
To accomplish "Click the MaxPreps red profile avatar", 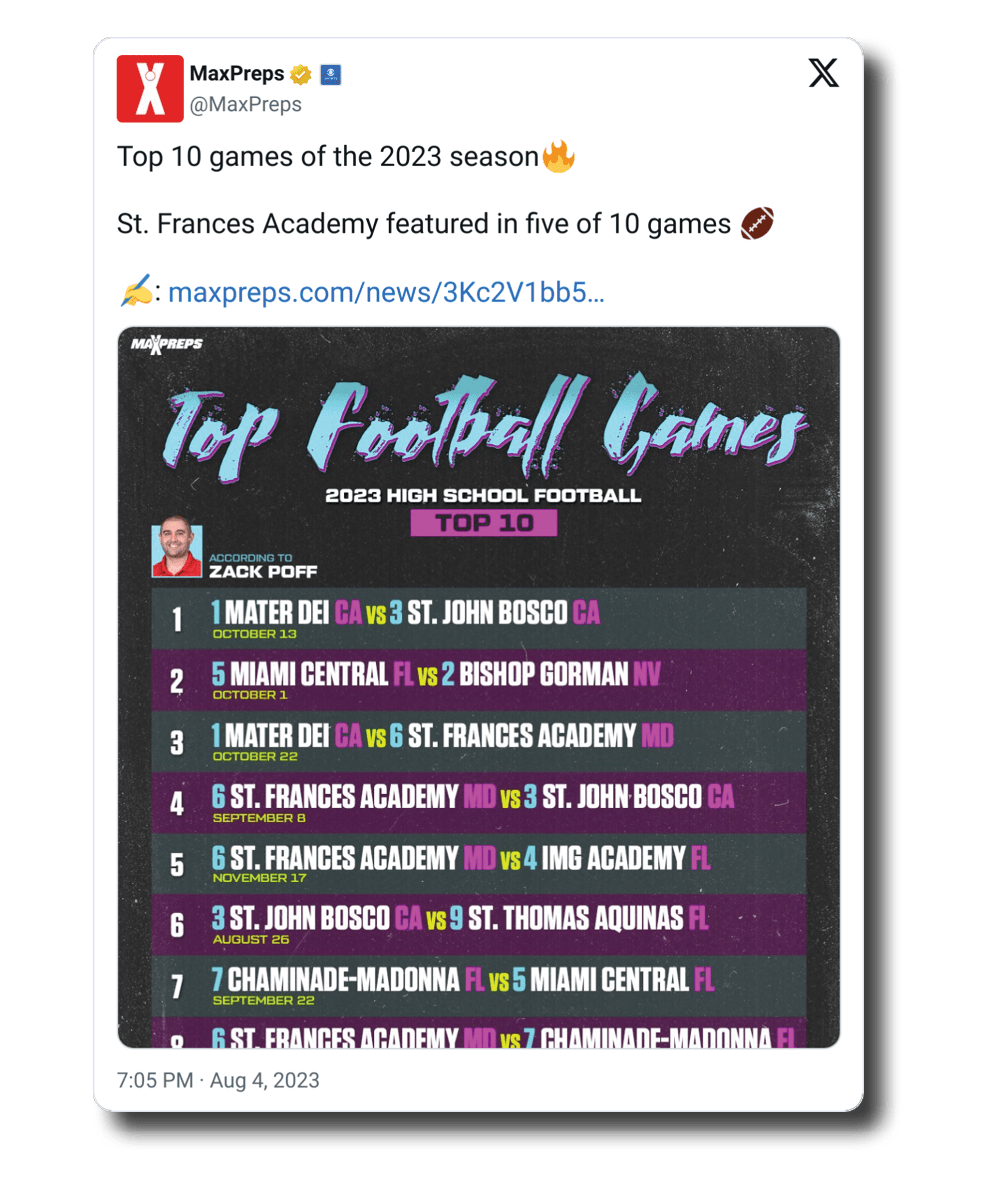I will 150,88.
